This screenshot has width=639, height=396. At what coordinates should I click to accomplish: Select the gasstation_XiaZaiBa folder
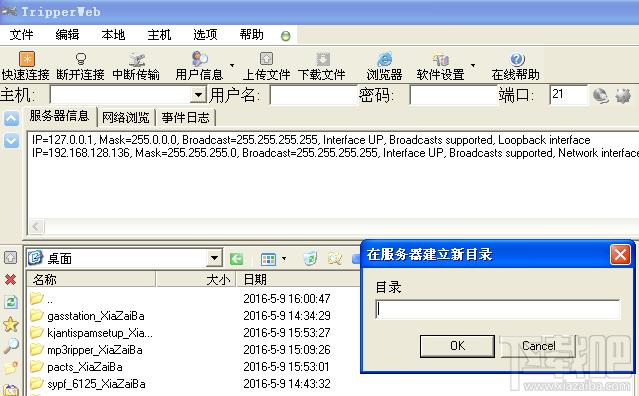96,316
